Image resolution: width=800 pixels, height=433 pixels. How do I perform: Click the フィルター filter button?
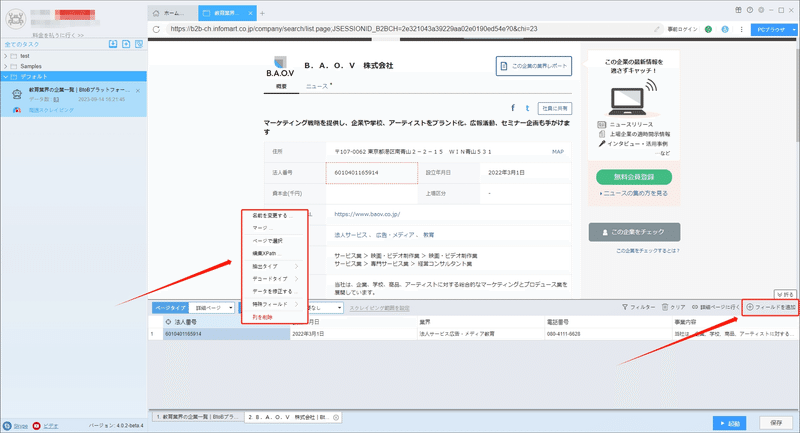click(638, 307)
